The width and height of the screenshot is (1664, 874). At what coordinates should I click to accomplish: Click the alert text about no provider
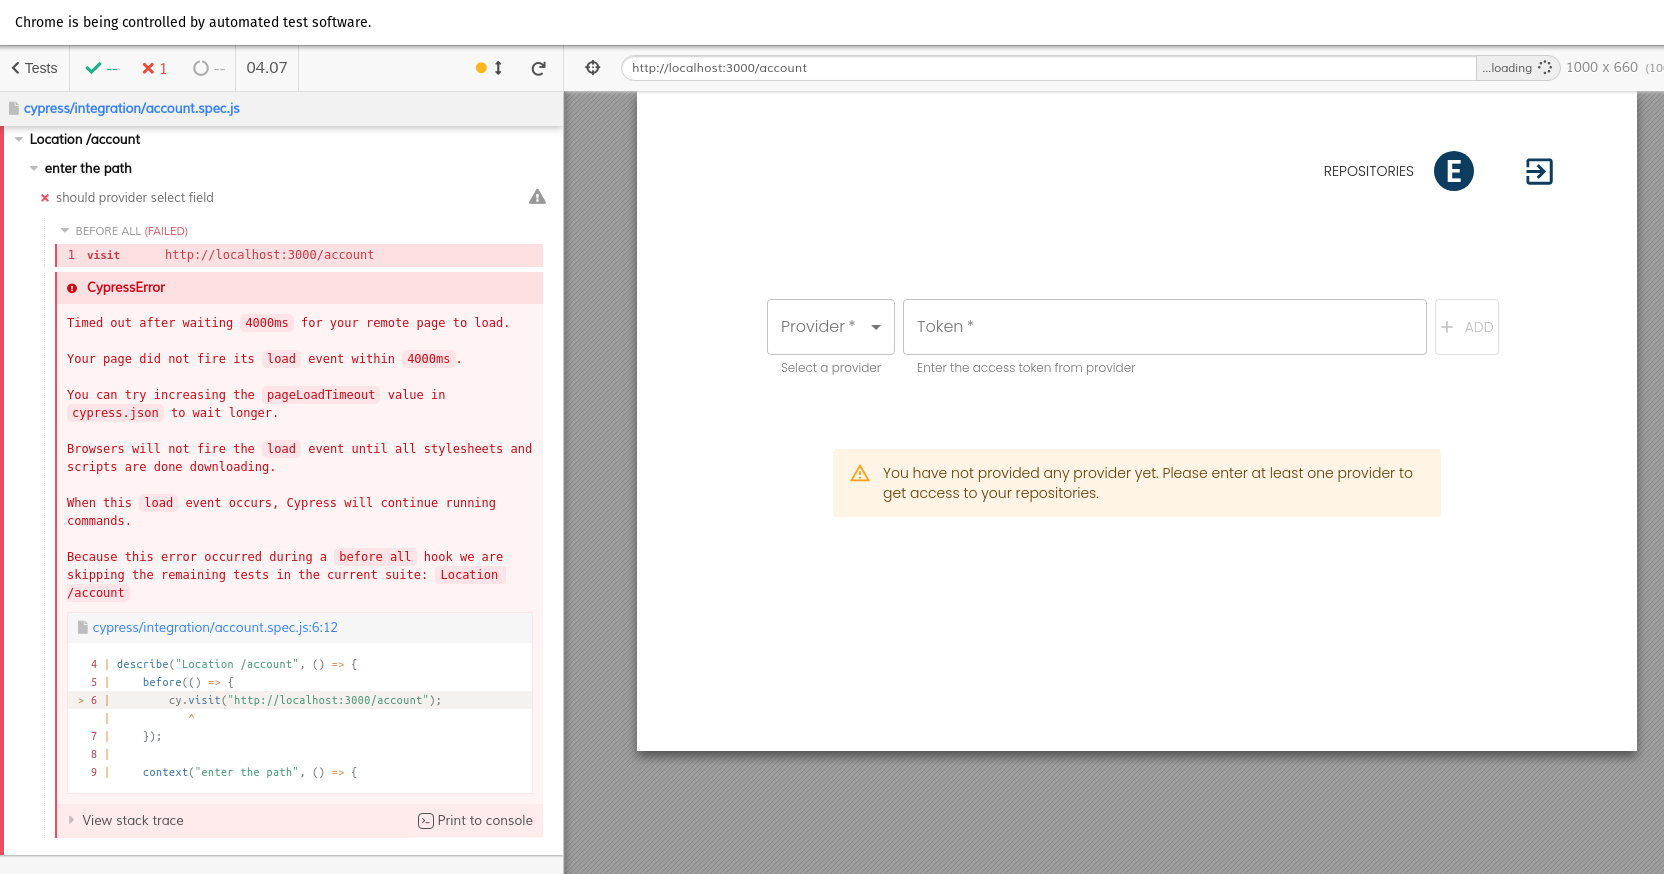(1148, 483)
